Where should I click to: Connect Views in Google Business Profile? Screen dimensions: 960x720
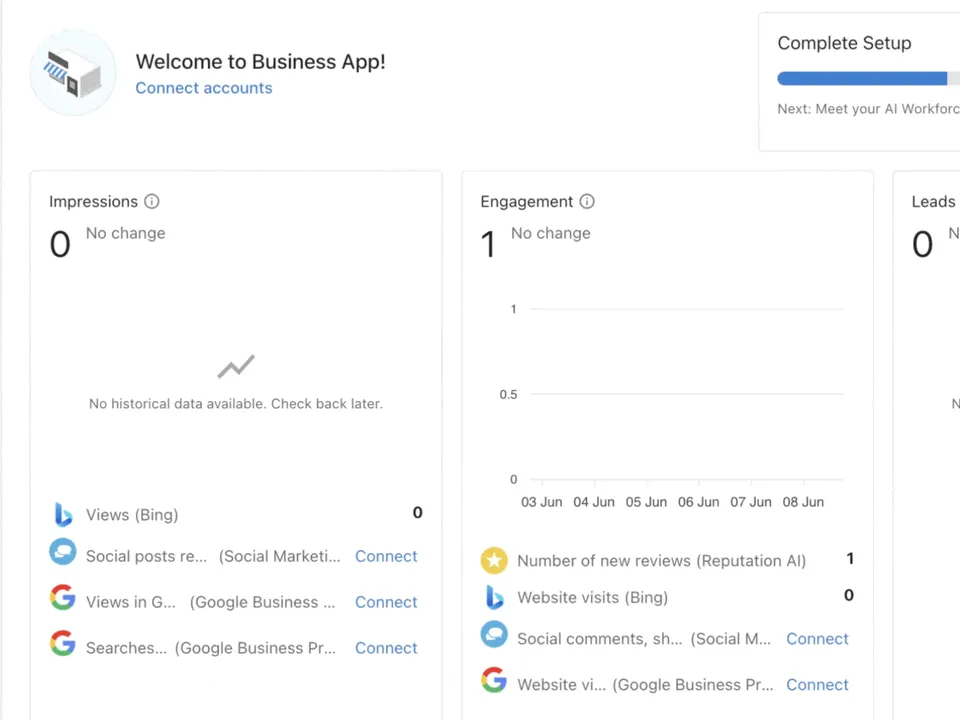386,602
